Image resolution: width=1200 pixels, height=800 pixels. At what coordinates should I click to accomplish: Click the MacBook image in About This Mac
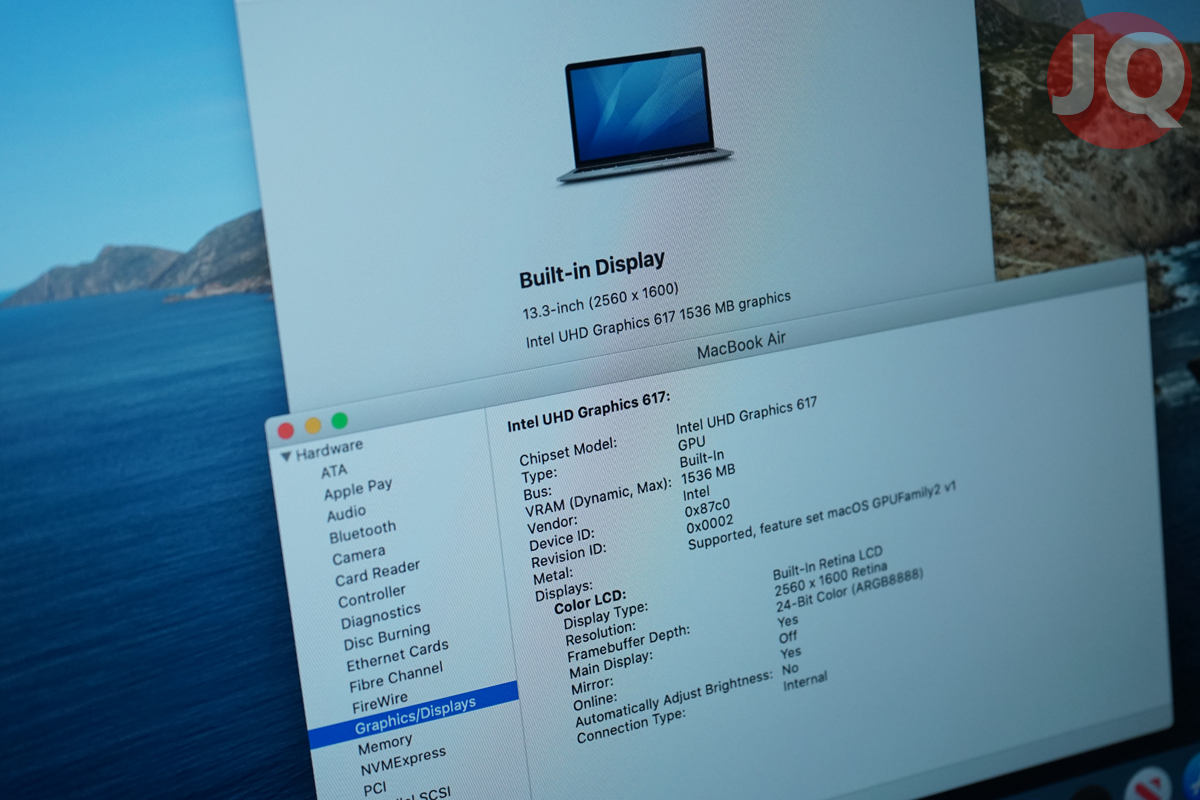tap(645, 115)
